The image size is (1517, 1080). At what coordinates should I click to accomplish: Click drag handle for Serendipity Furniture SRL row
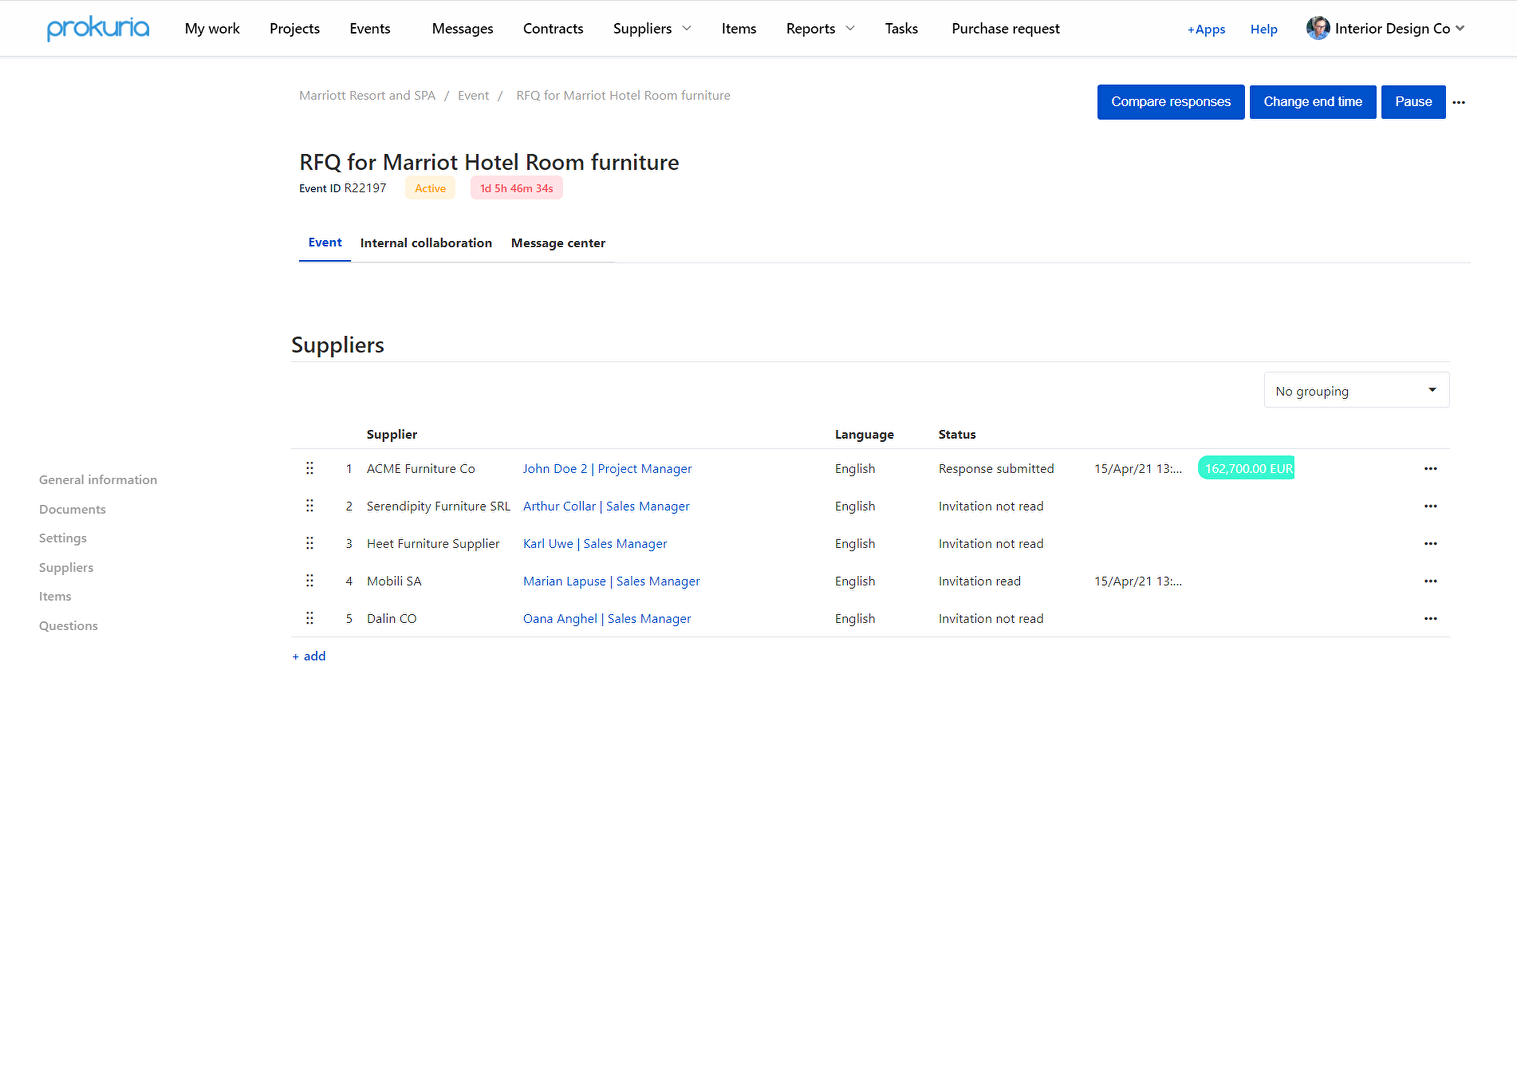(x=310, y=506)
